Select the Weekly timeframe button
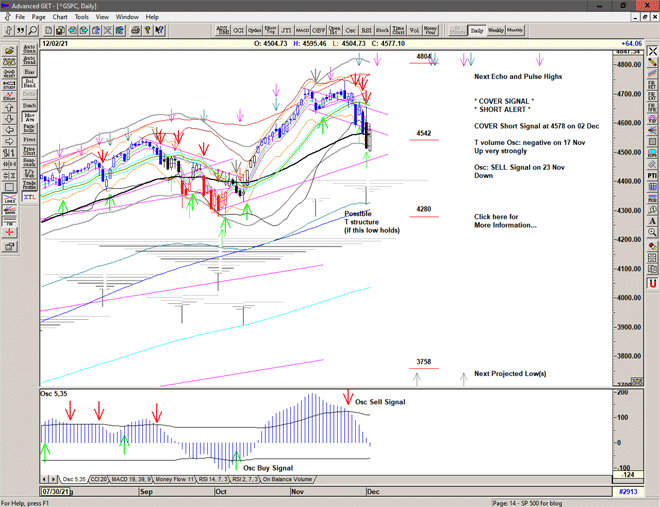This screenshot has height=507, width=660. [x=496, y=31]
